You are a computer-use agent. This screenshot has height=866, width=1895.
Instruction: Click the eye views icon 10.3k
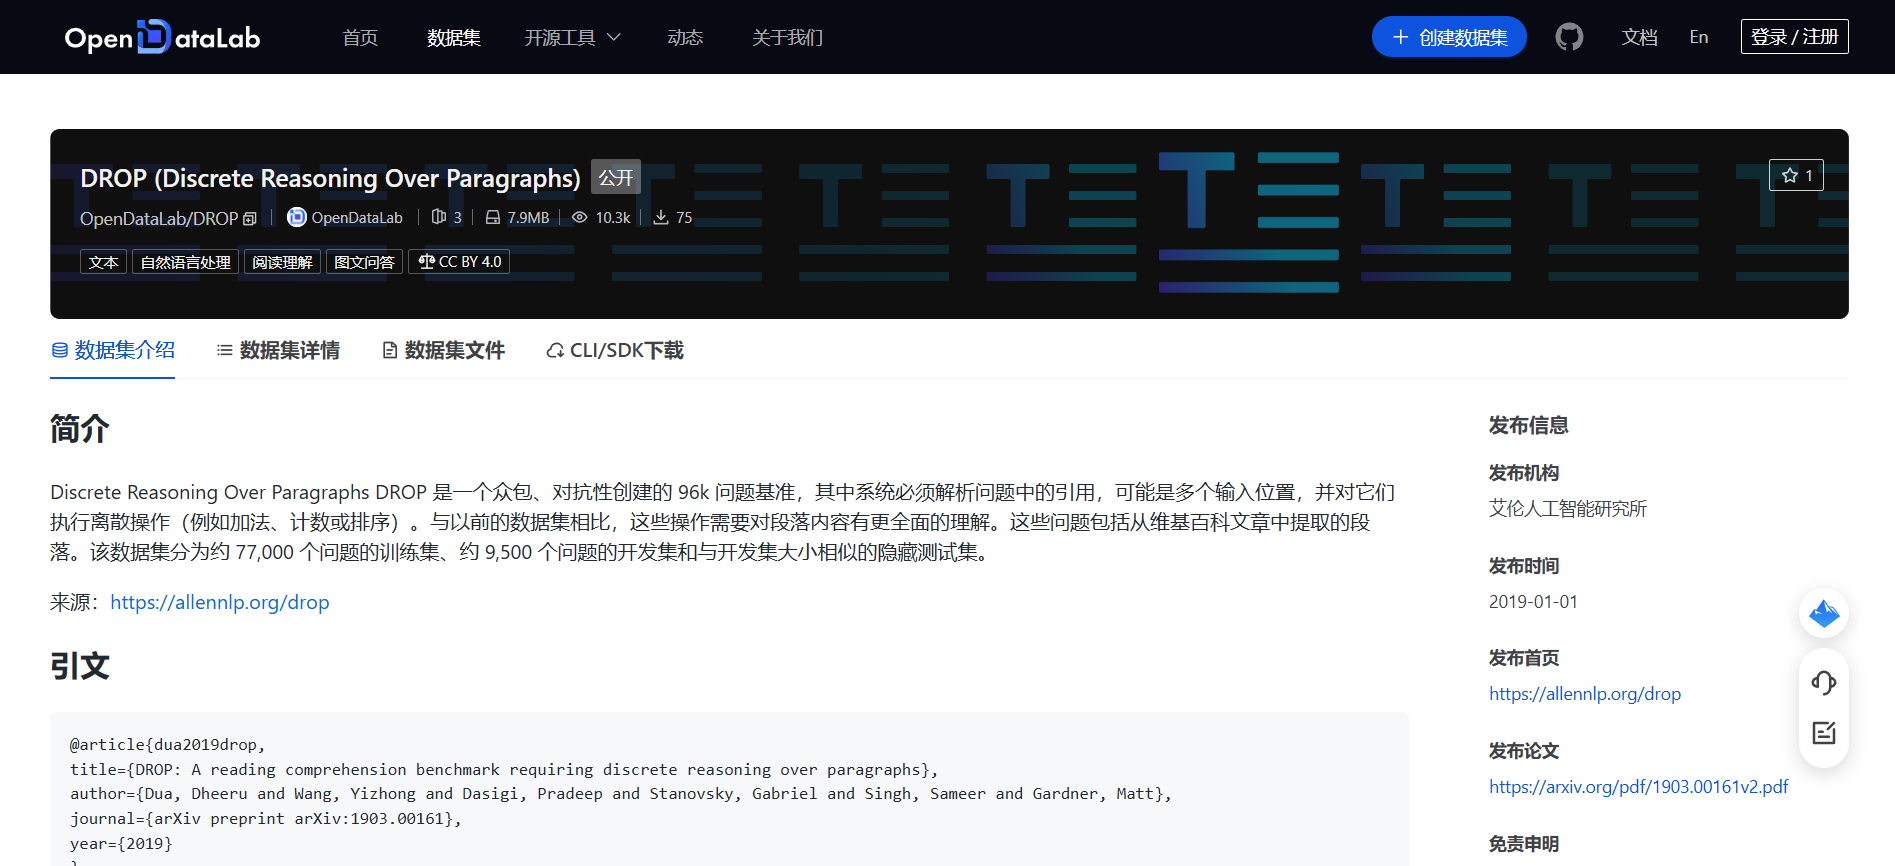[x=579, y=217]
